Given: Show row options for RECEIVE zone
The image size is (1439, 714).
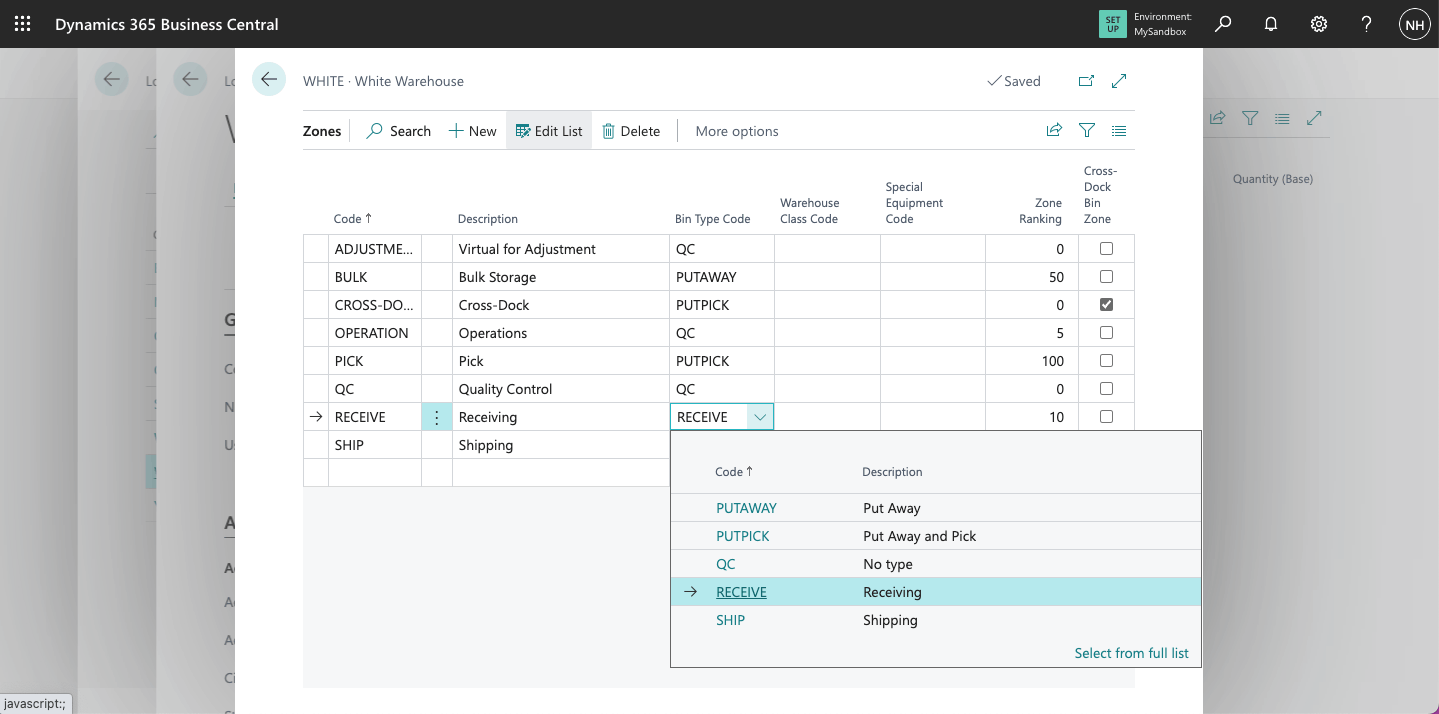Looking at the screenshot, I should [437, 417].
